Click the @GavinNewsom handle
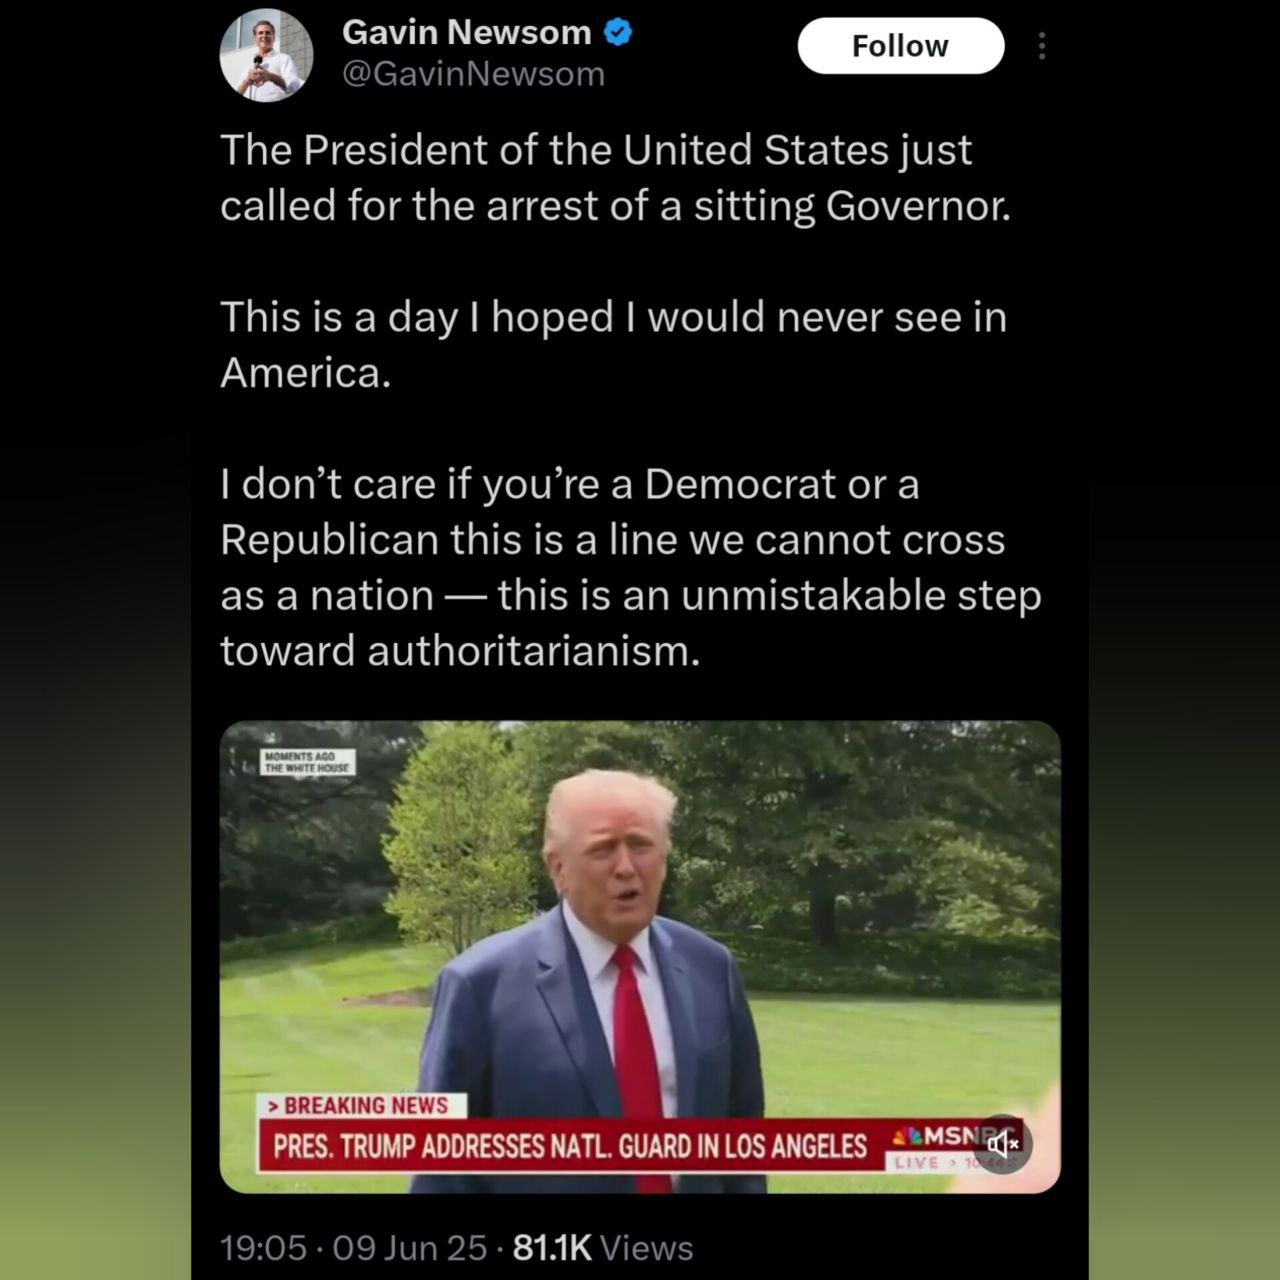The width and height of the screenshot is (1280, 1280). (473, 74)
